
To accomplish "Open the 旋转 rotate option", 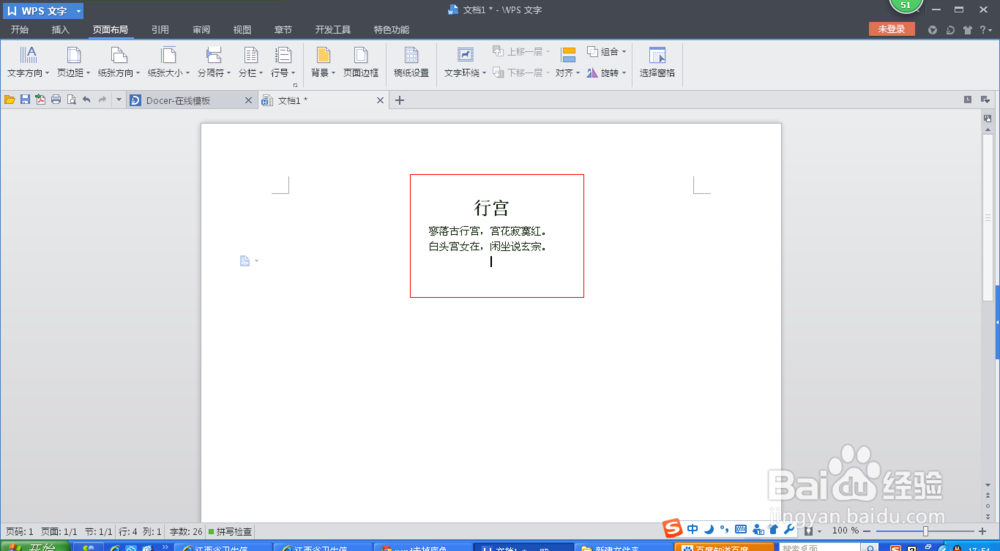I will [x=607, y=73].
